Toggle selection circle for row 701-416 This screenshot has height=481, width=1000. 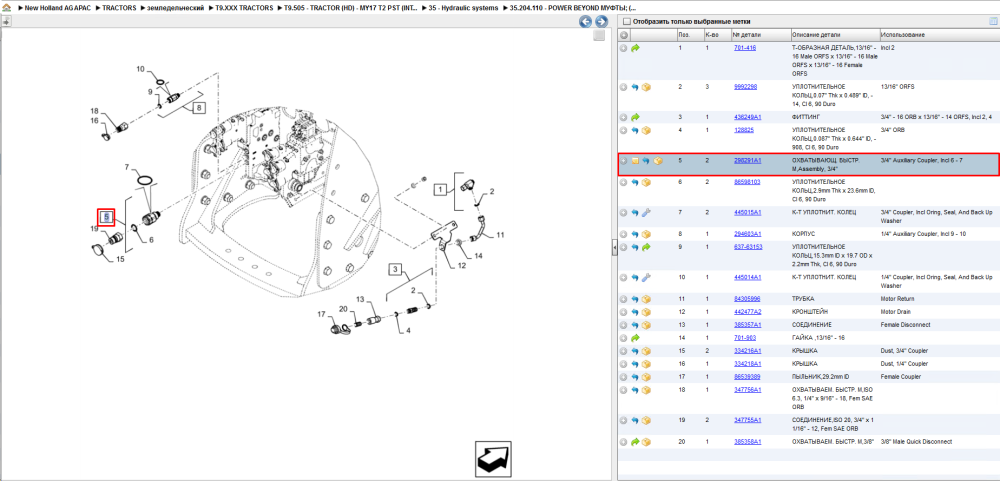624,48
